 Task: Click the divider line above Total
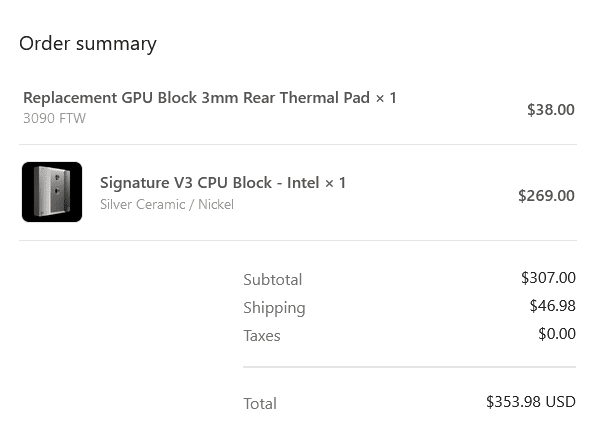[x=409, y=367]
